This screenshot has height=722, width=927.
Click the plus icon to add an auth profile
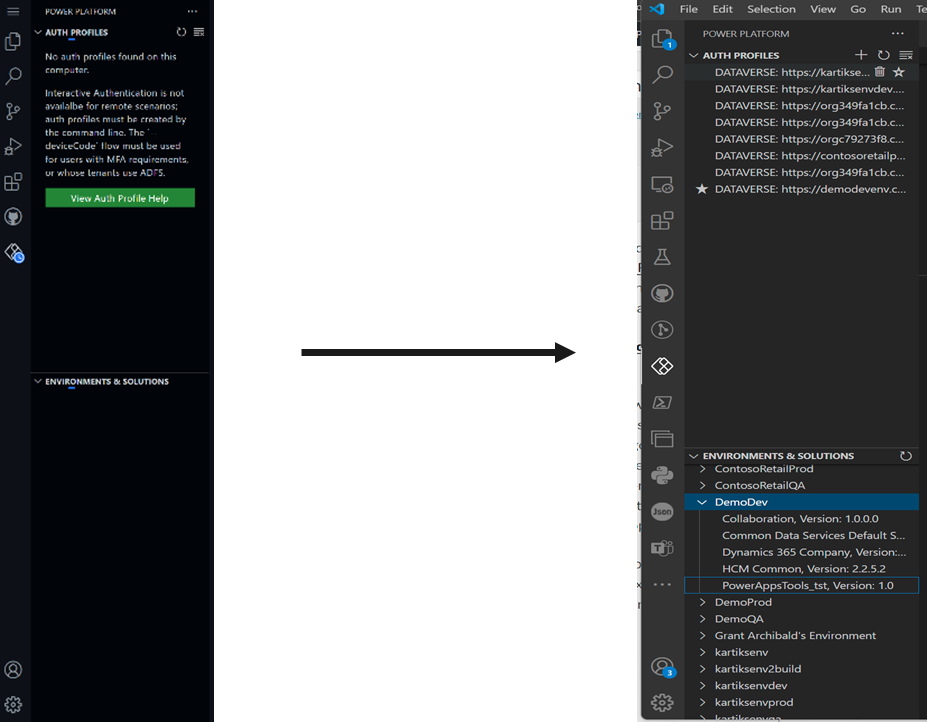(x=861, y=55)
